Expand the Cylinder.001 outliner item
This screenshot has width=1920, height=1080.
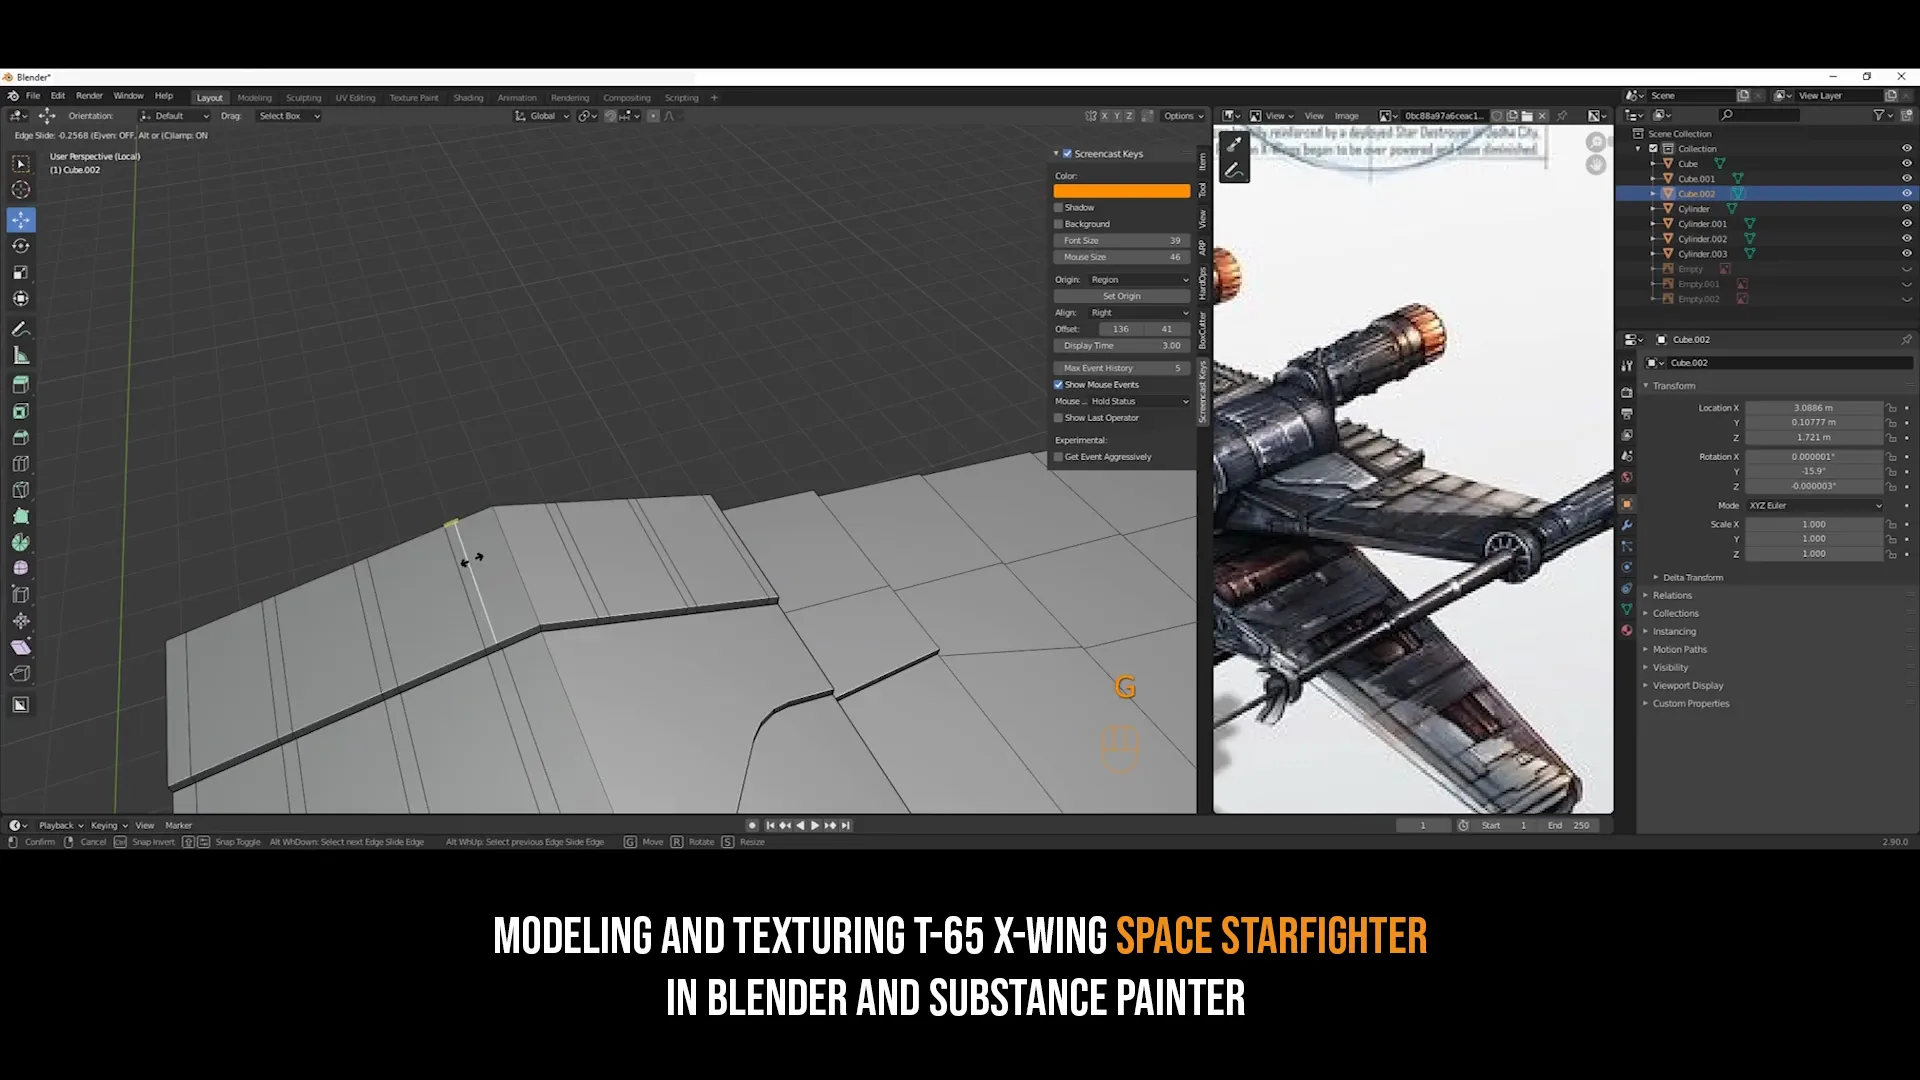tap(1652, 224)
